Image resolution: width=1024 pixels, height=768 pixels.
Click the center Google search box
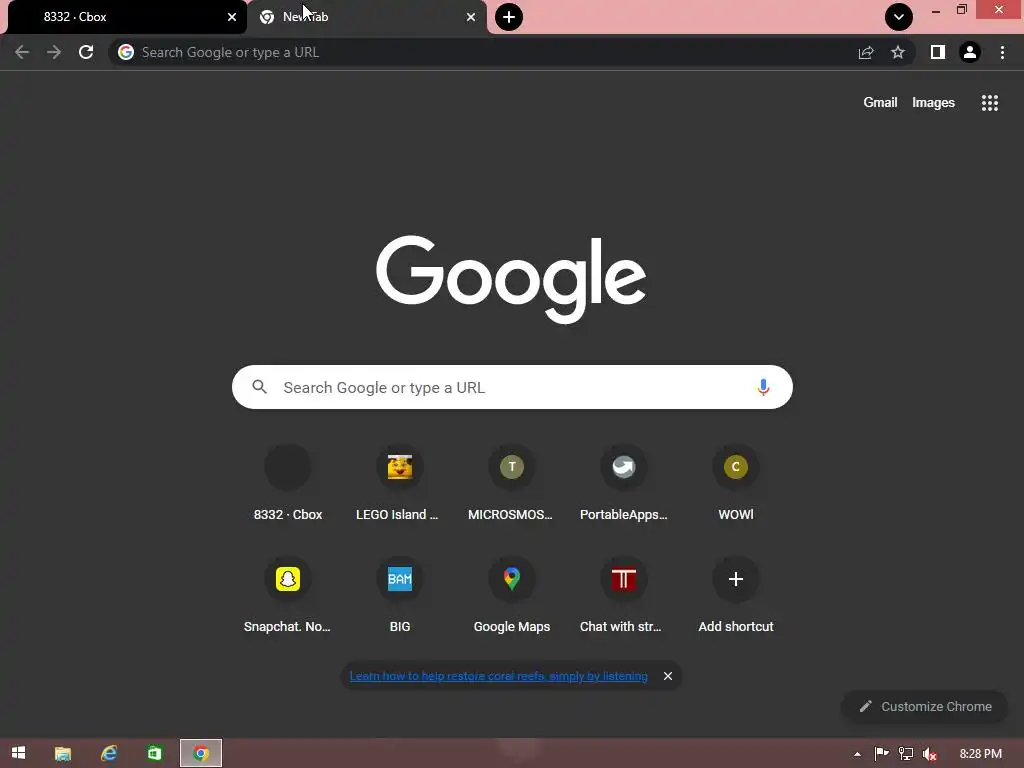pyautogui.click(x=512, y=387)
